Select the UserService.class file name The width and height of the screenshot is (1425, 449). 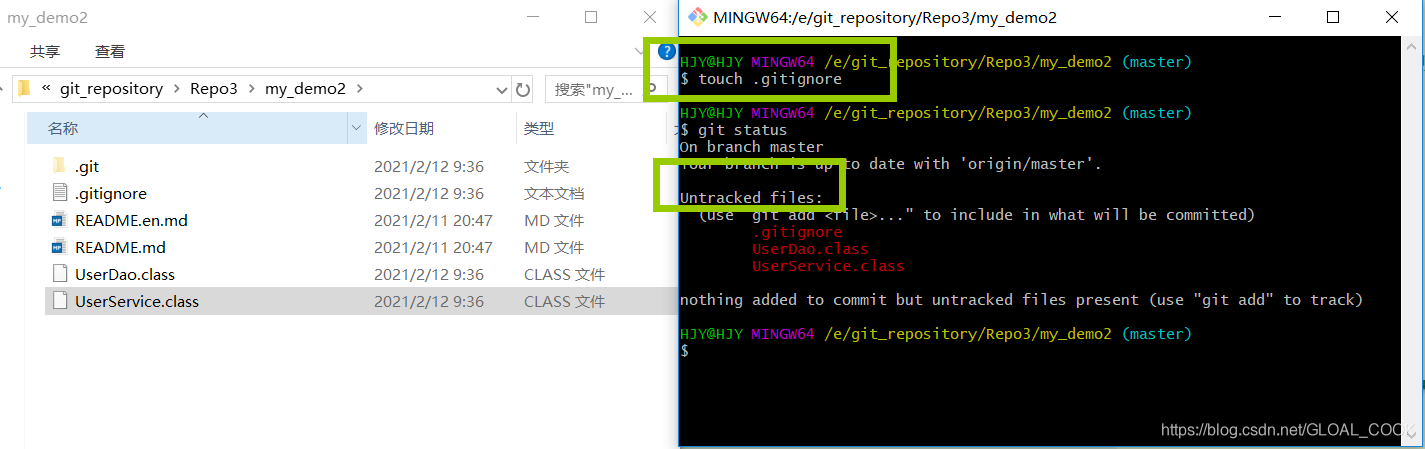pyautogui.click(x=137, y=301)
